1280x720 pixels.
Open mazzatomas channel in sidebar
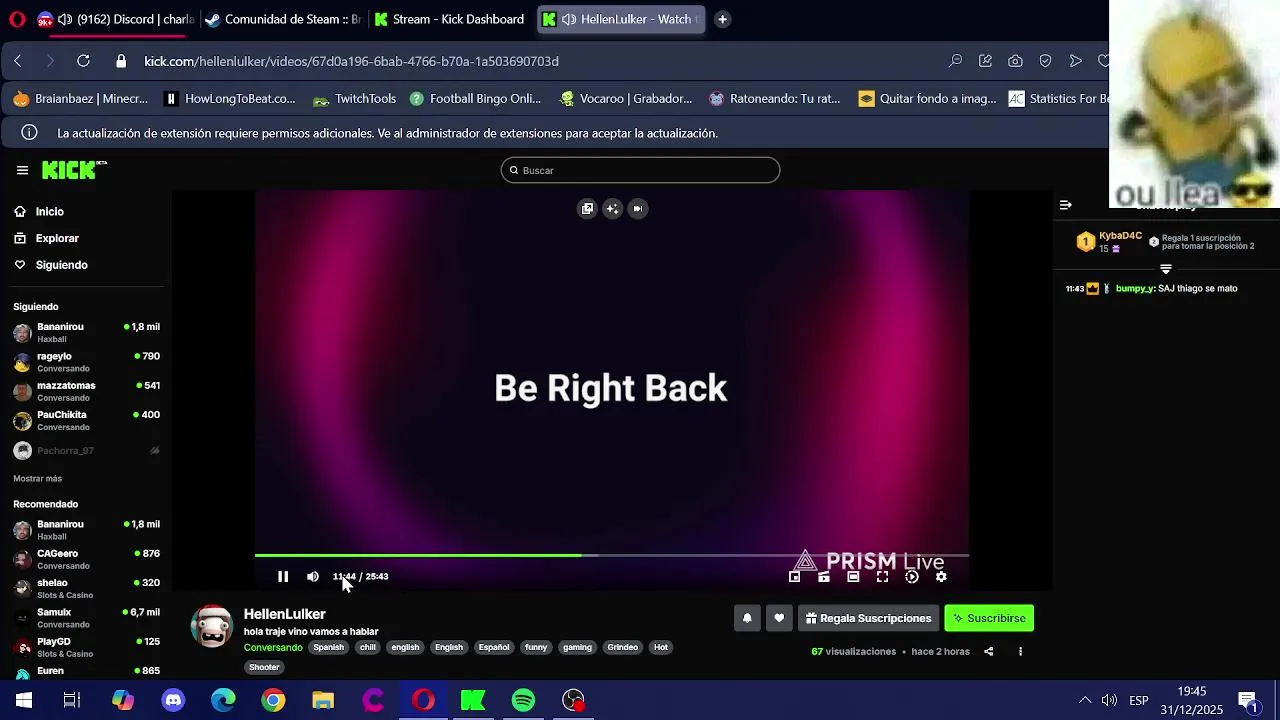[86, 391]
